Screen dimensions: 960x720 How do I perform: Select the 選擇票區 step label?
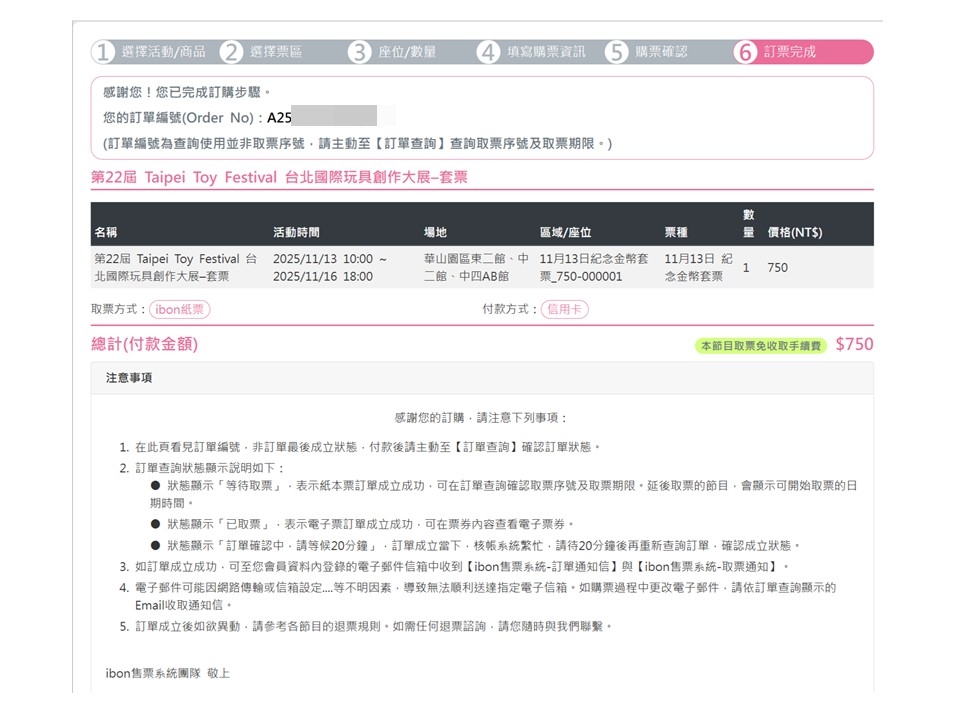(276, 52)
